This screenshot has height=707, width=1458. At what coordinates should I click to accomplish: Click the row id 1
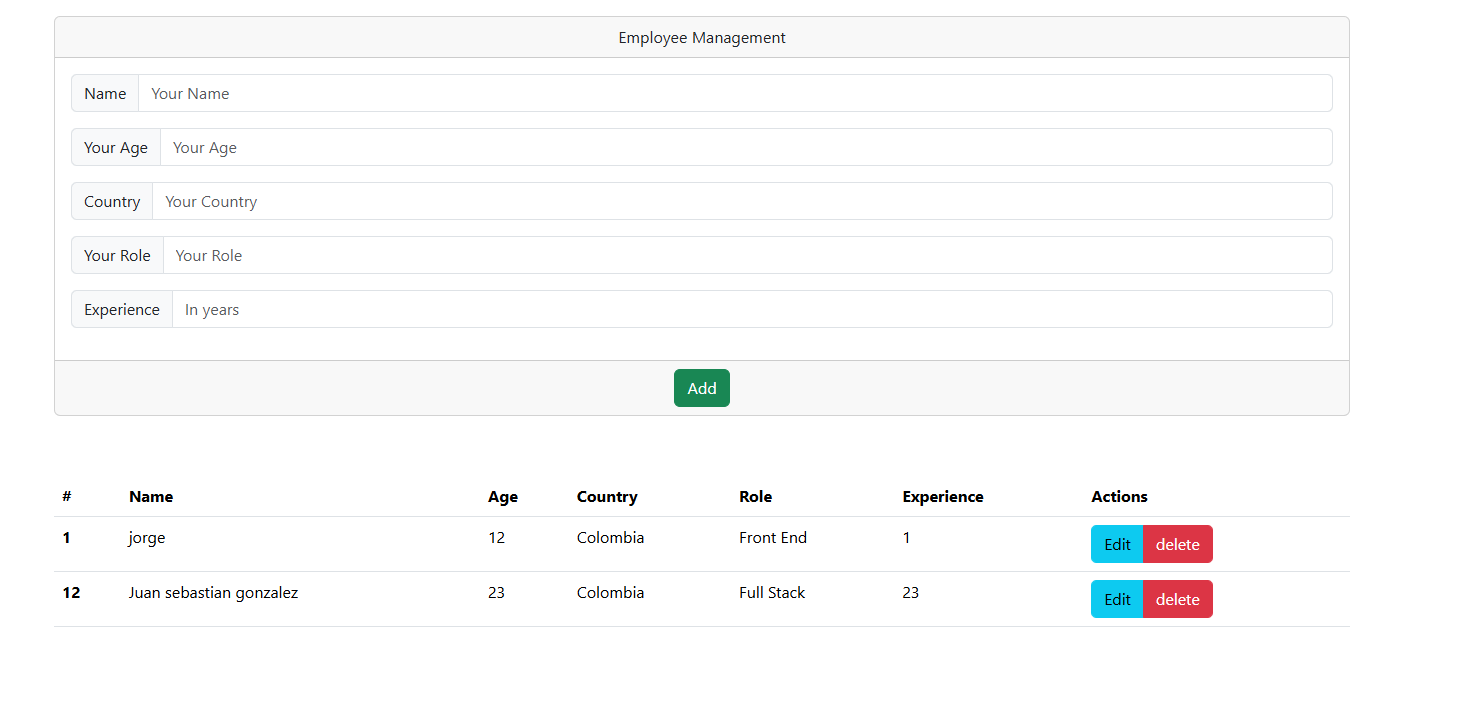pos(66,537)
